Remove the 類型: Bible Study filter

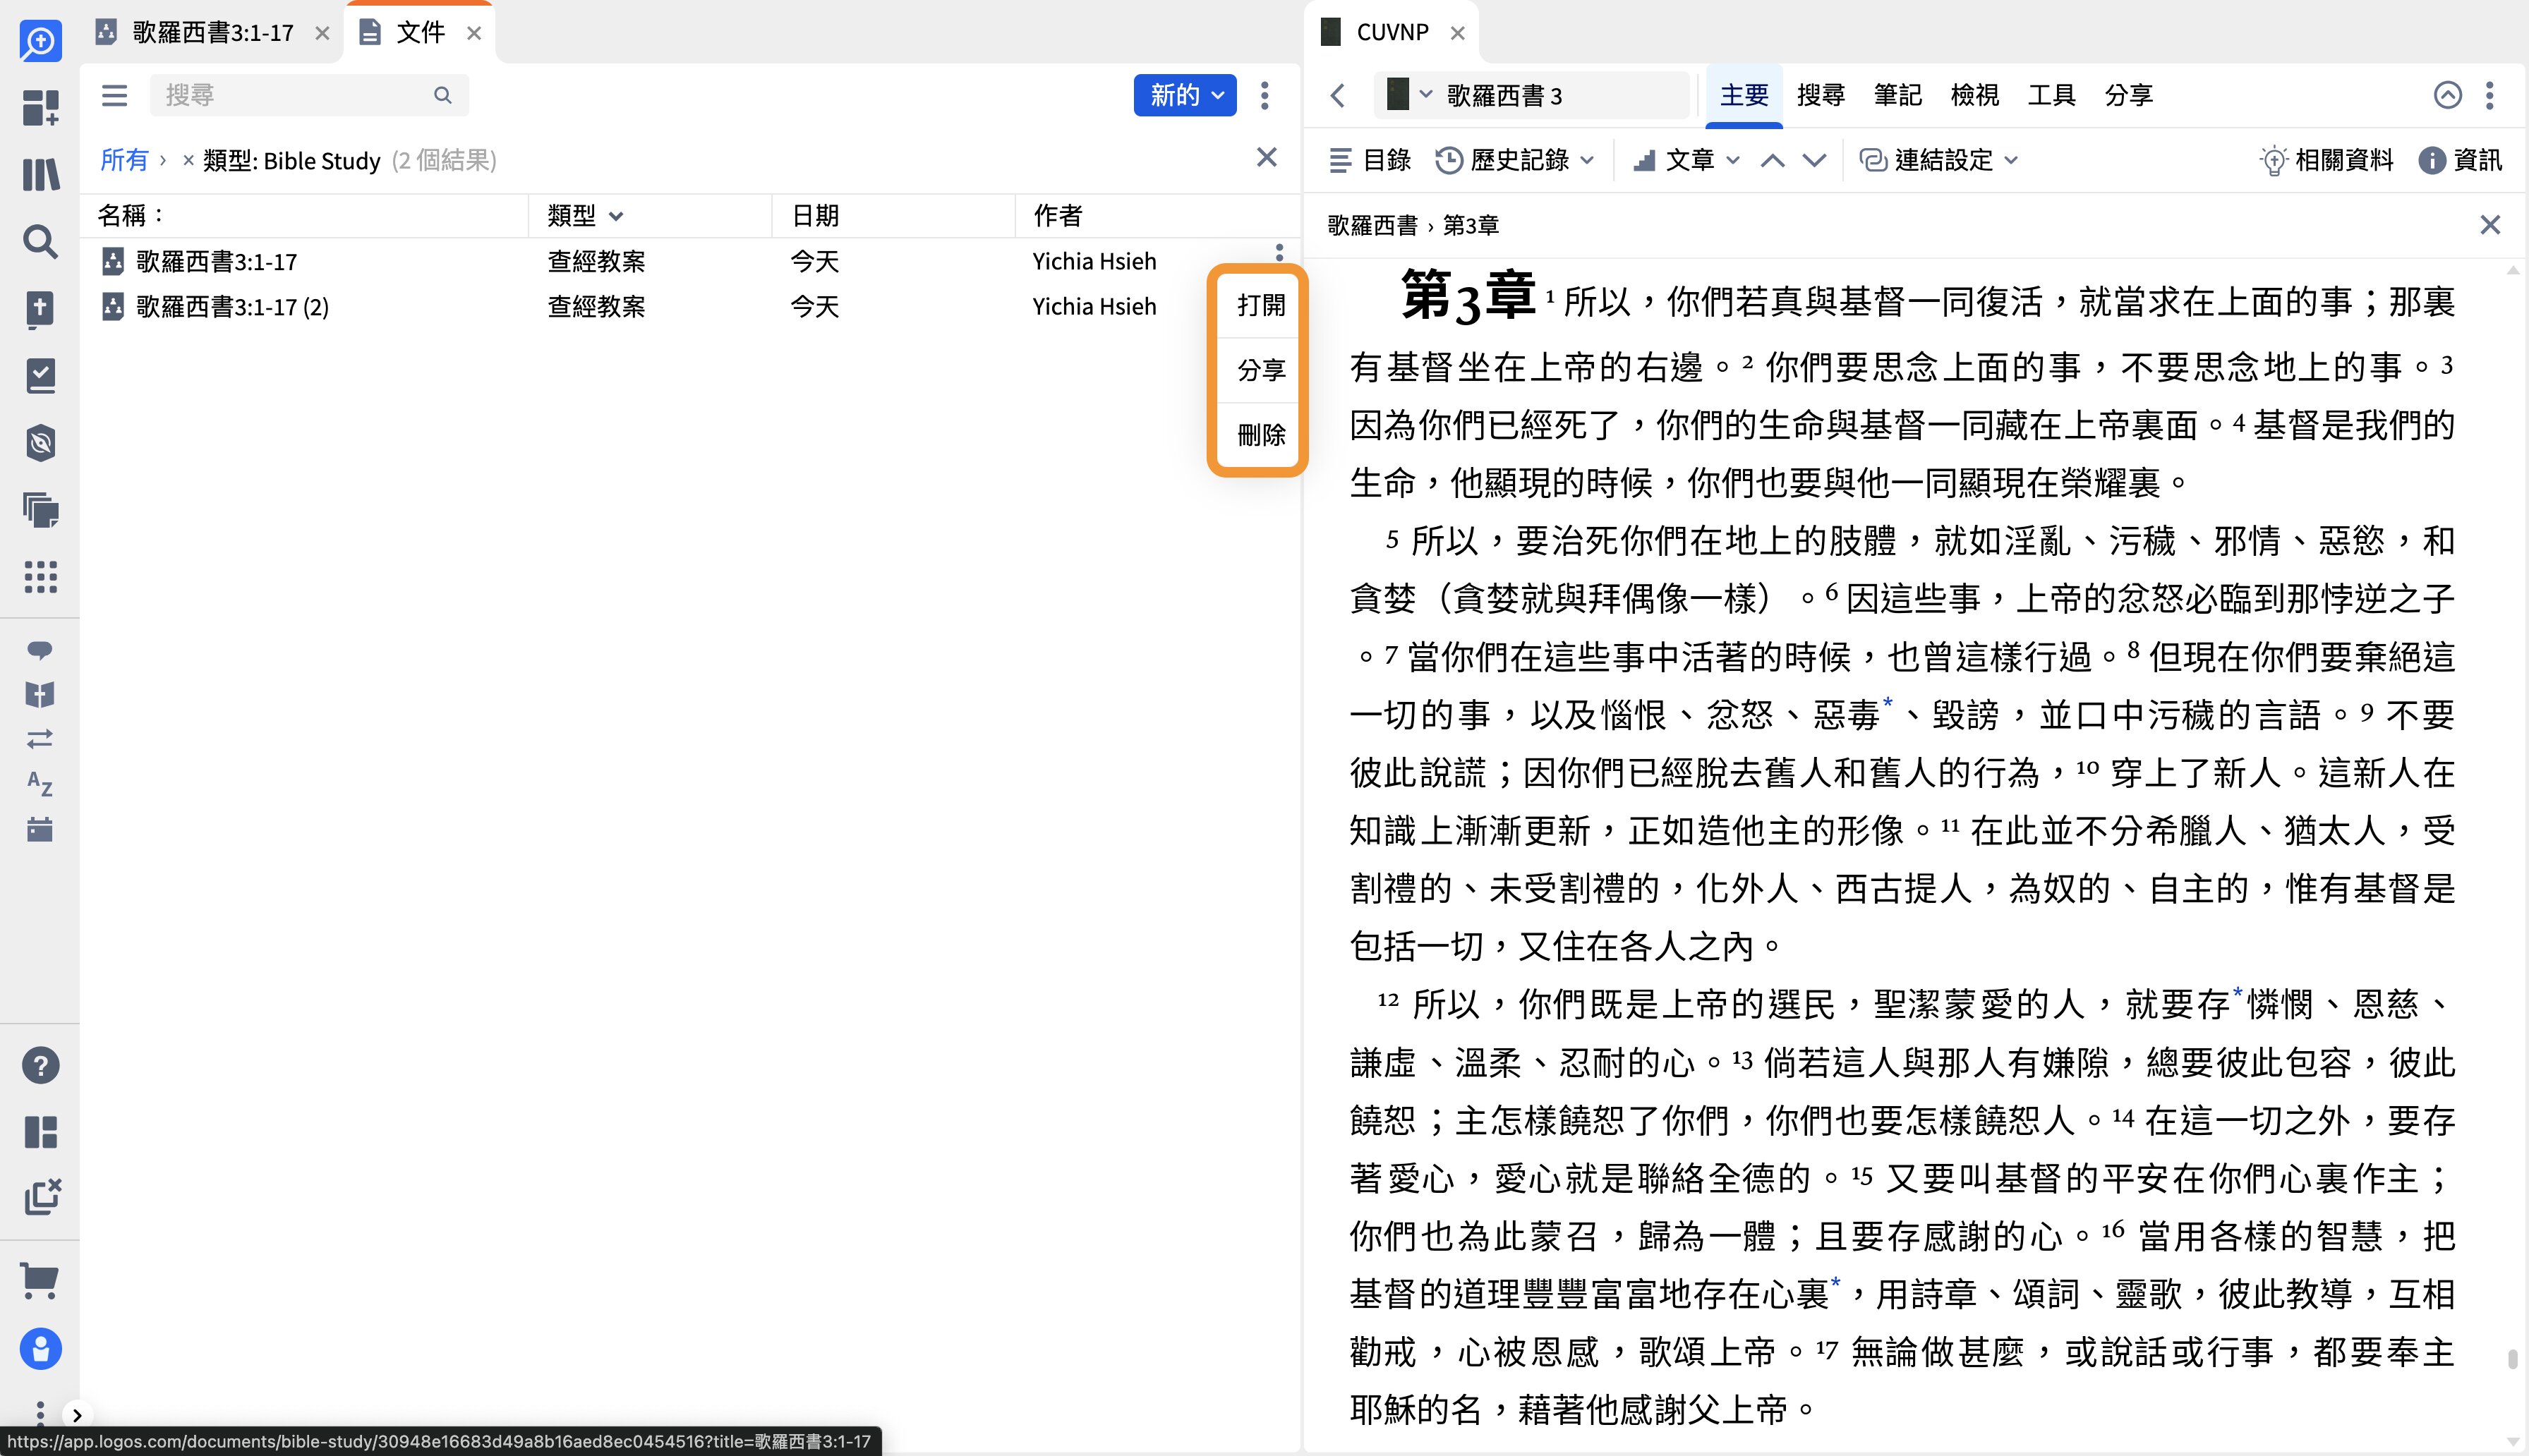coord(188,160)
